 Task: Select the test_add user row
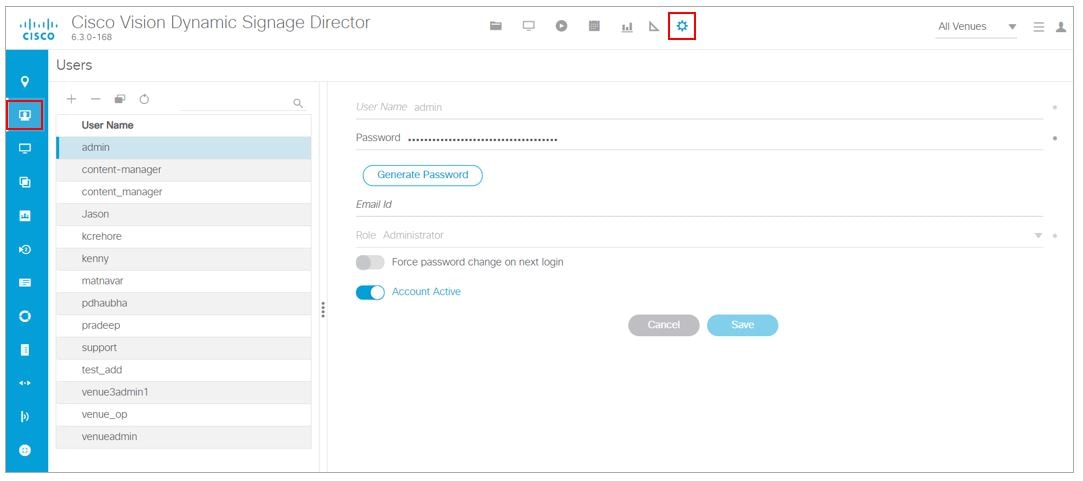184,370
